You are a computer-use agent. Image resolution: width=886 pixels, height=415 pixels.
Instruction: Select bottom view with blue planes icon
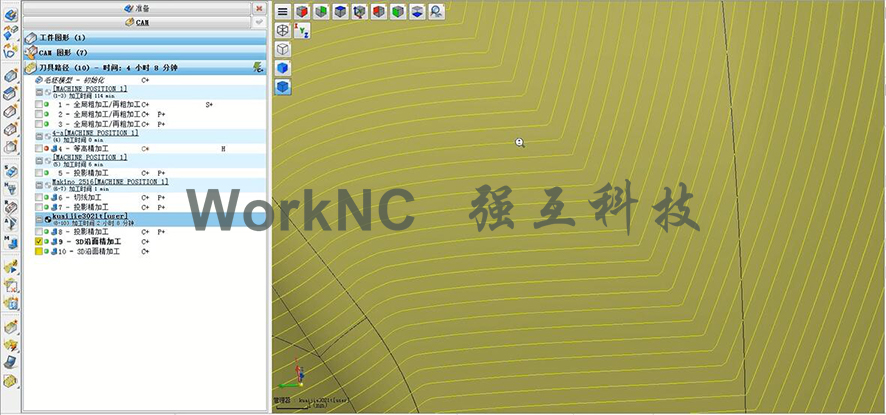[x=418, y=11]
